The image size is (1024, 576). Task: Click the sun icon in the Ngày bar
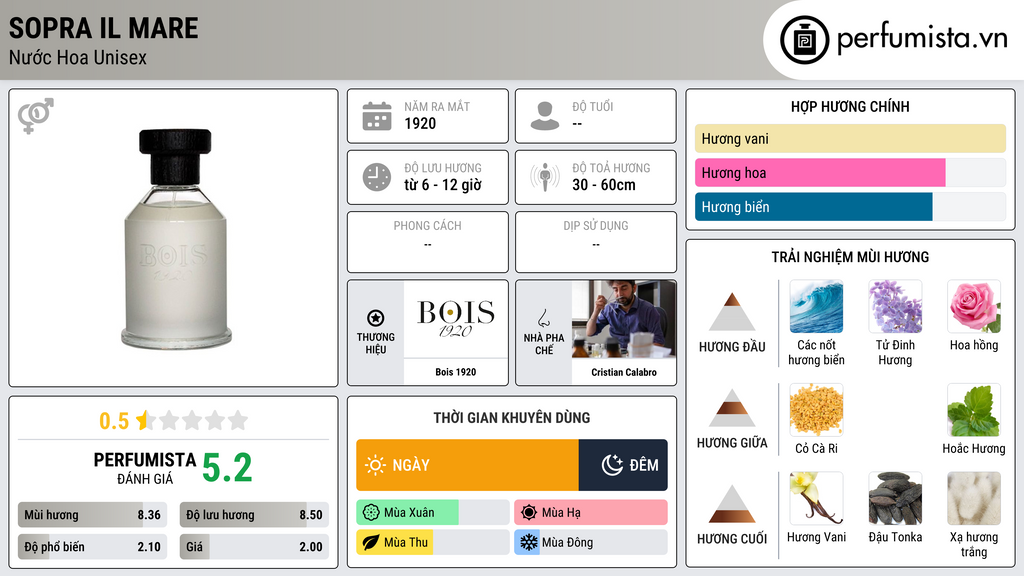376,465
